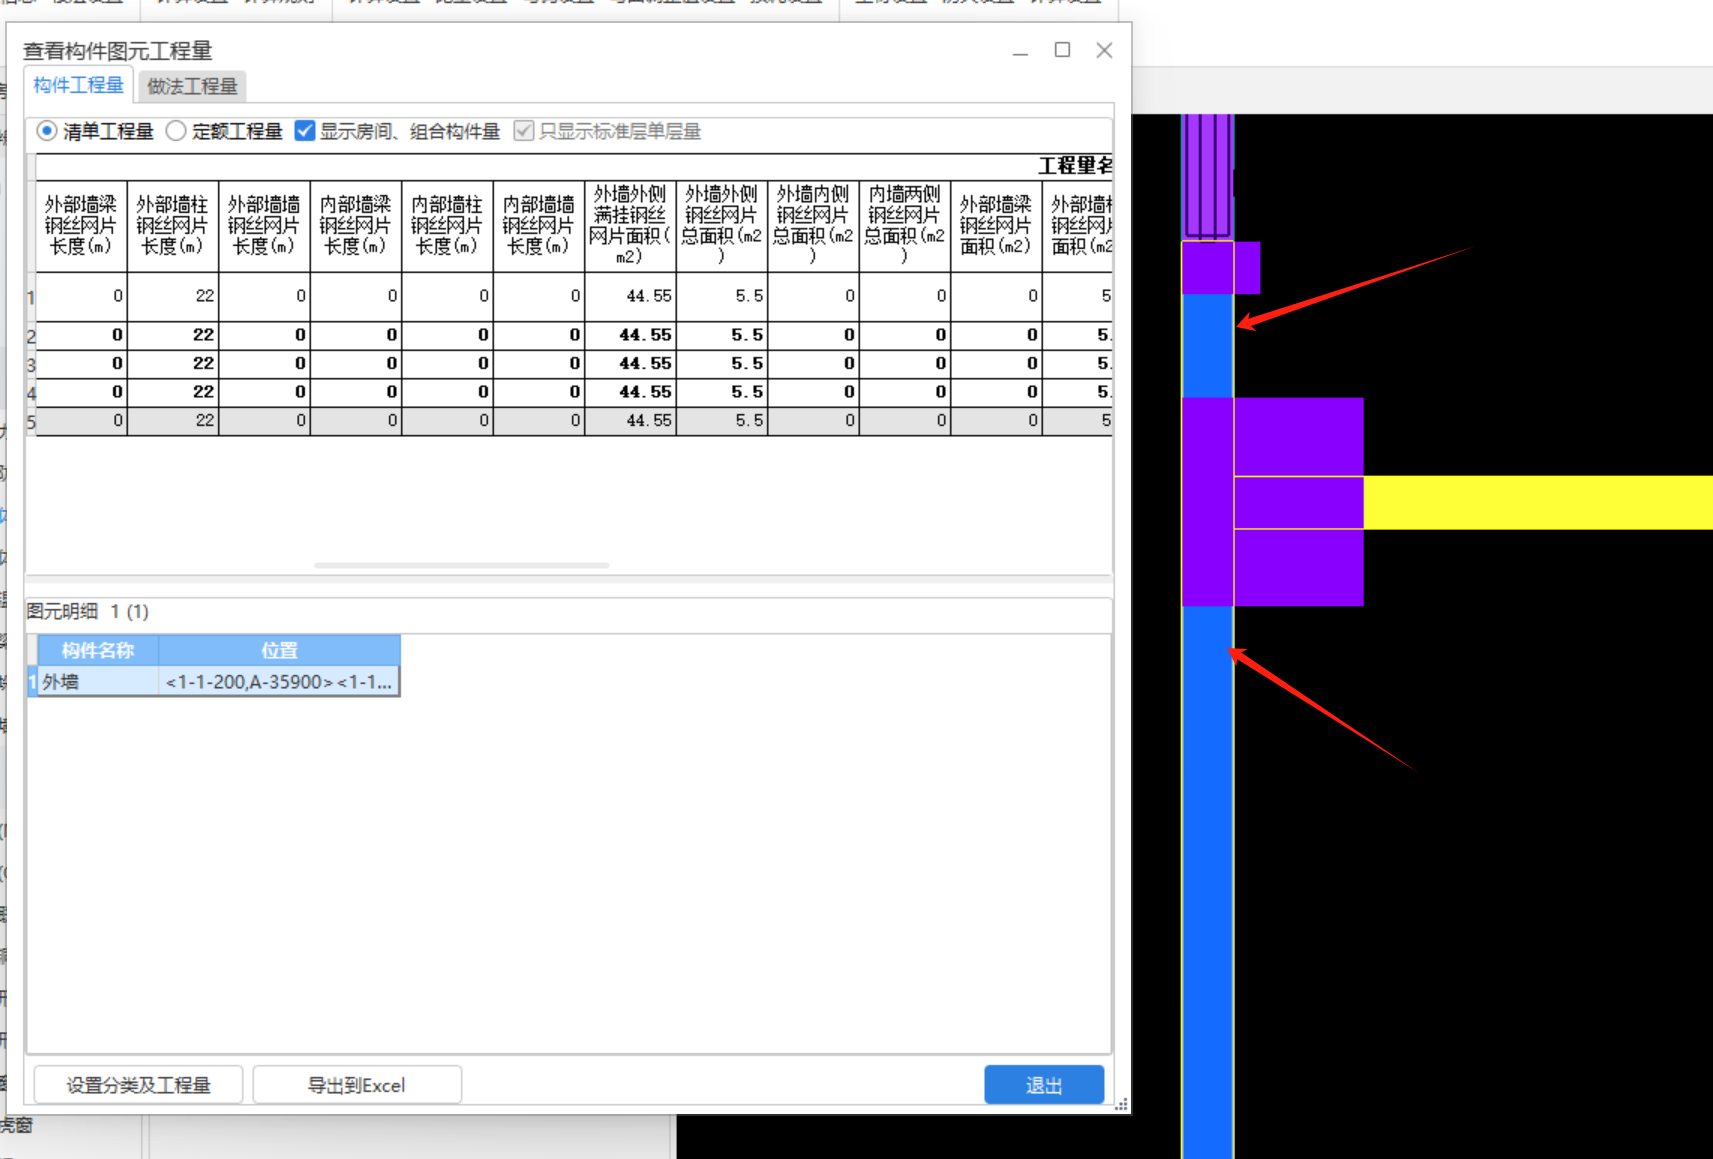Click the 导出到Excel button
The image size is (1713, 1159).
pos(357,1085)
